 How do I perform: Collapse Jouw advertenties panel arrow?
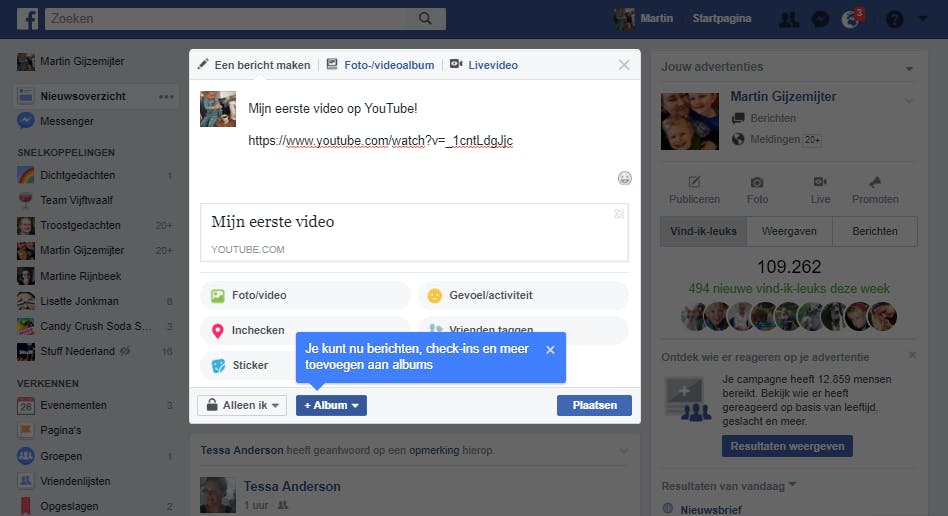click(x=909, y=68)
